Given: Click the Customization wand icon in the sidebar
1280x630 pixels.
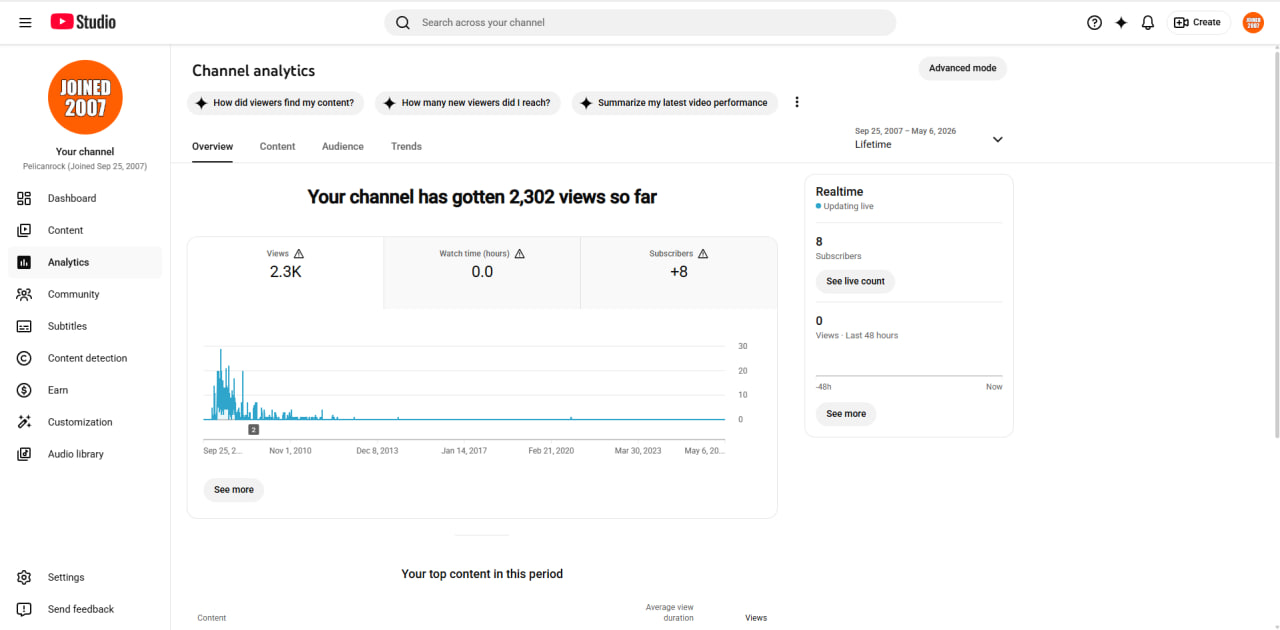Looking at the screenshot, I should 25,422.
